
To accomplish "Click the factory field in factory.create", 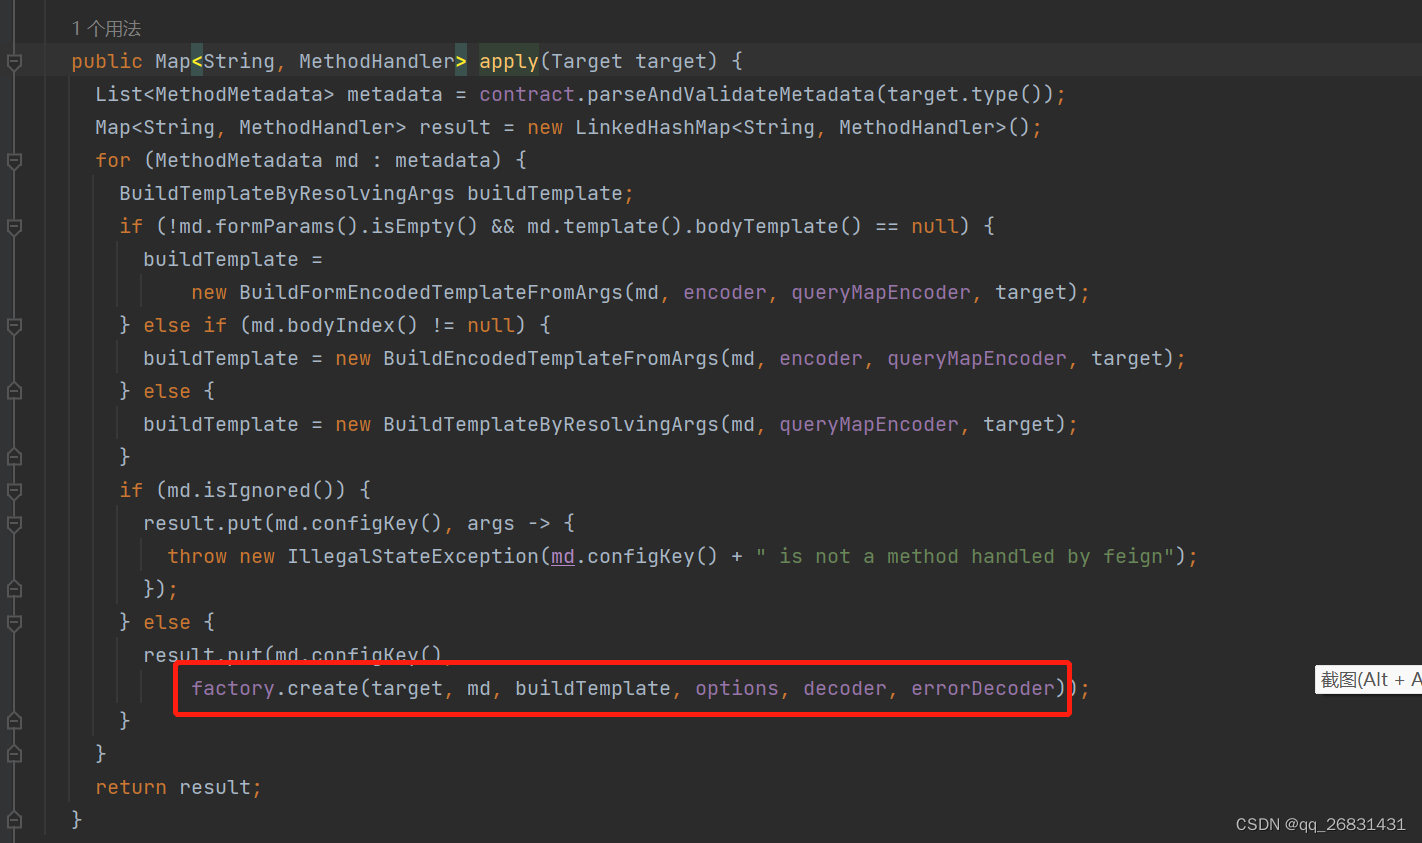I will point(233,689).
